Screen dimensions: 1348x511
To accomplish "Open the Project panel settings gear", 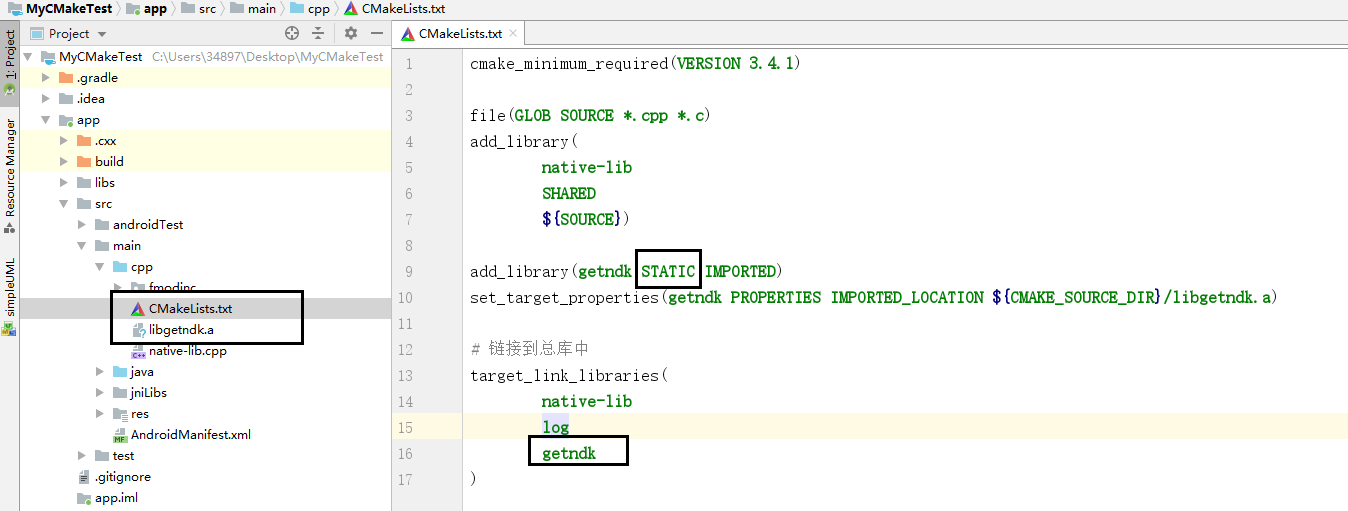I will [350, 33].
